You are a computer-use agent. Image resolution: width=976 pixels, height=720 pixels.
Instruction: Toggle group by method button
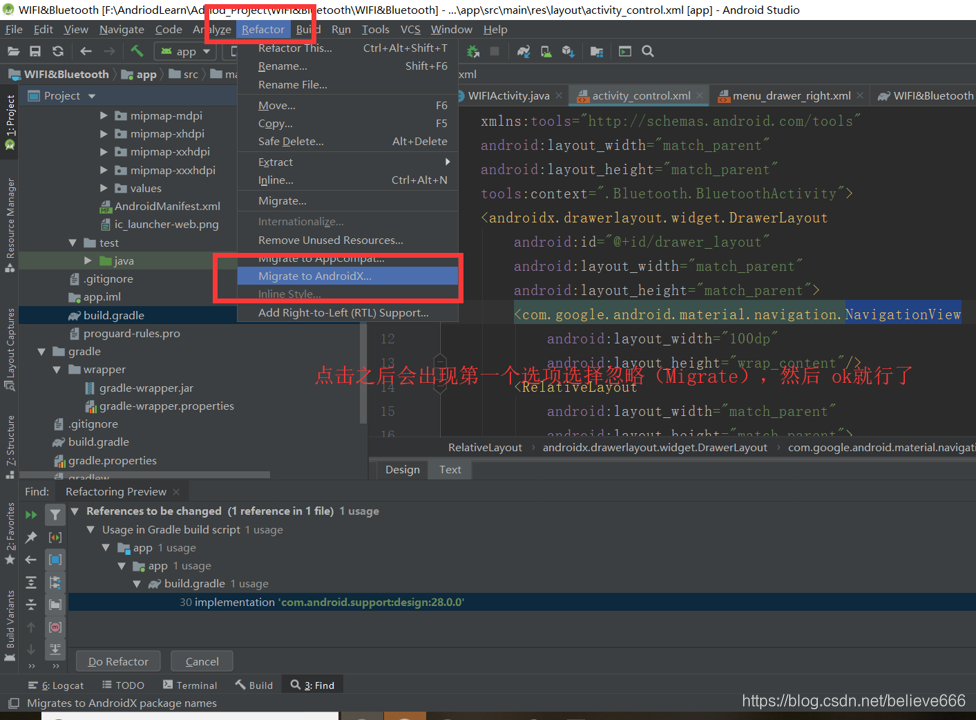[x=55, y=627]
